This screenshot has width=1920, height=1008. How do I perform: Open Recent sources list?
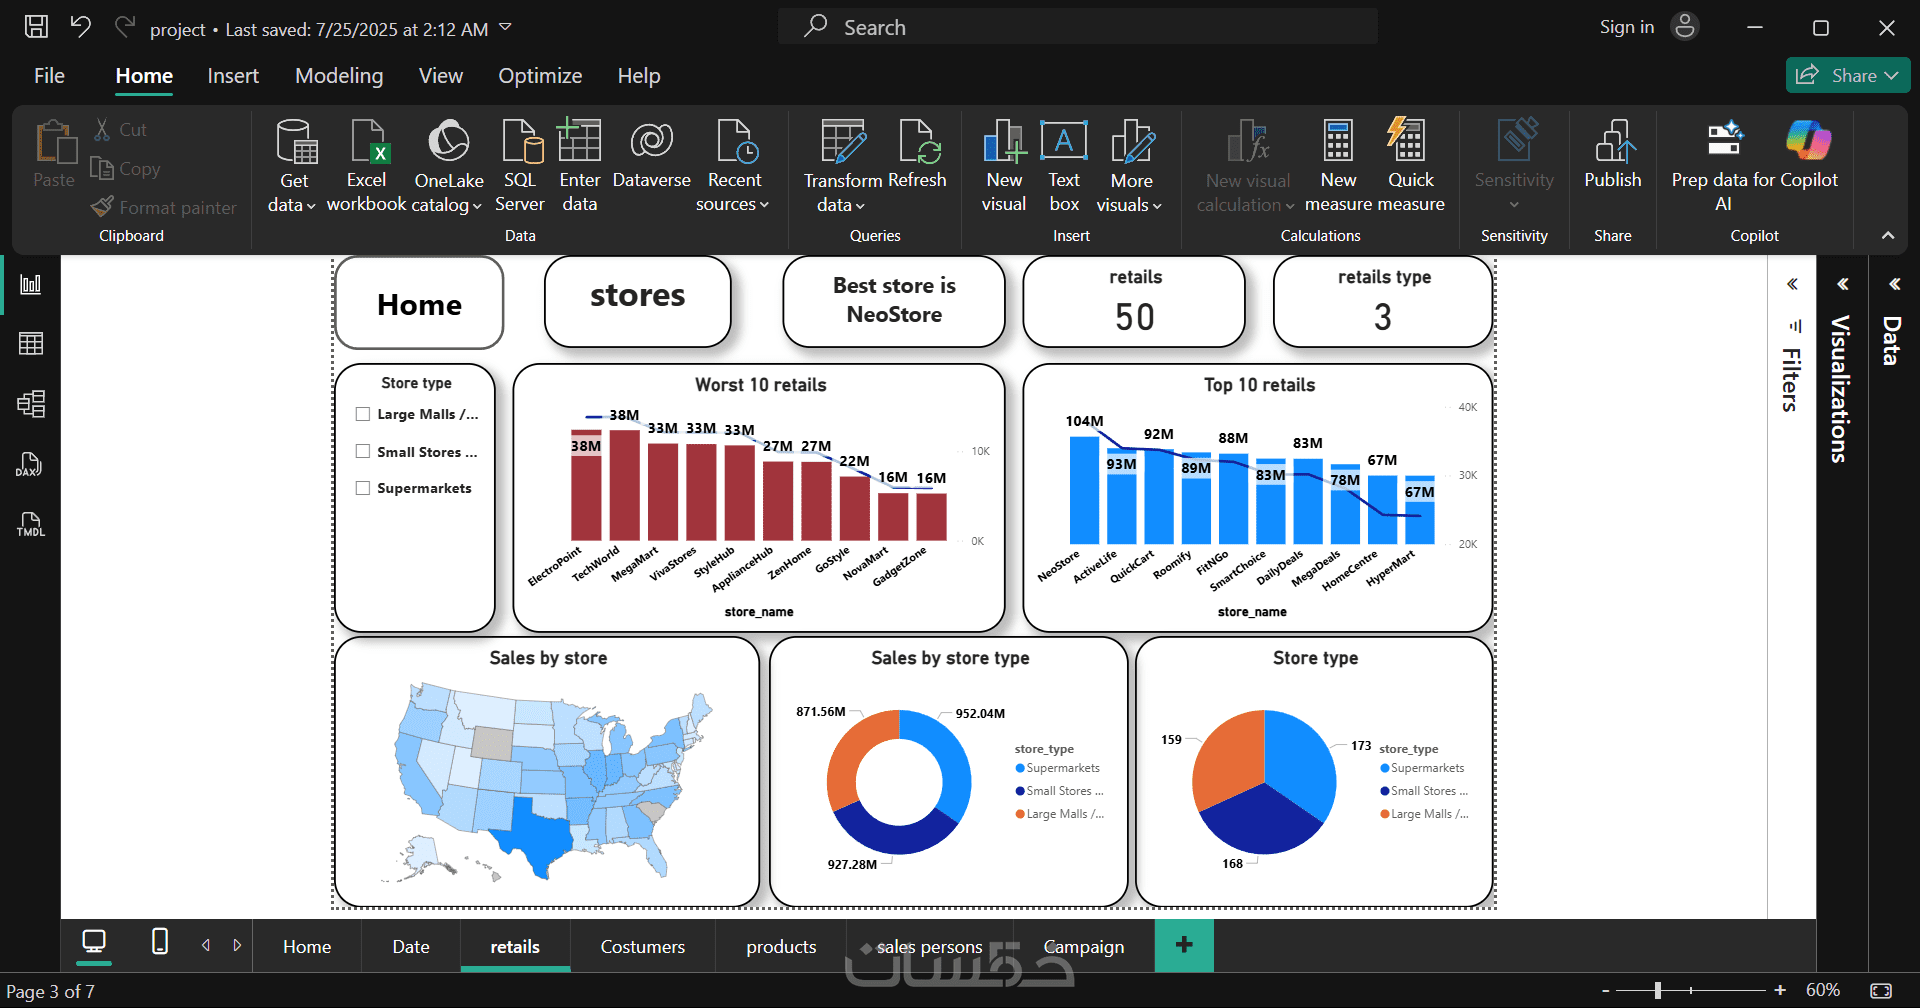pos(734,166)
